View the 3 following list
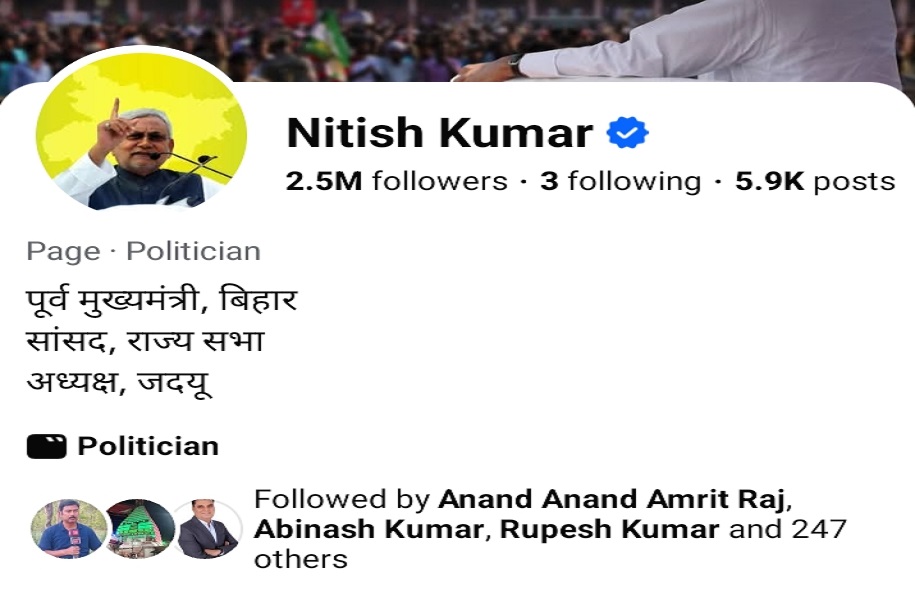915x604 pixels. coord(620,181)
